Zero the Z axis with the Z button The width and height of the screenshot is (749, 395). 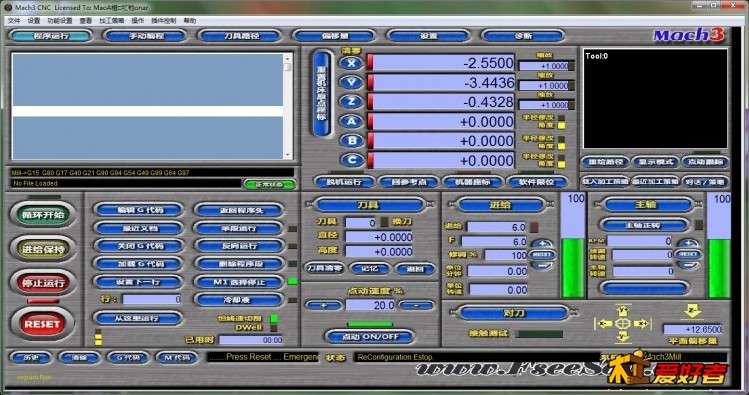point(352,101)
